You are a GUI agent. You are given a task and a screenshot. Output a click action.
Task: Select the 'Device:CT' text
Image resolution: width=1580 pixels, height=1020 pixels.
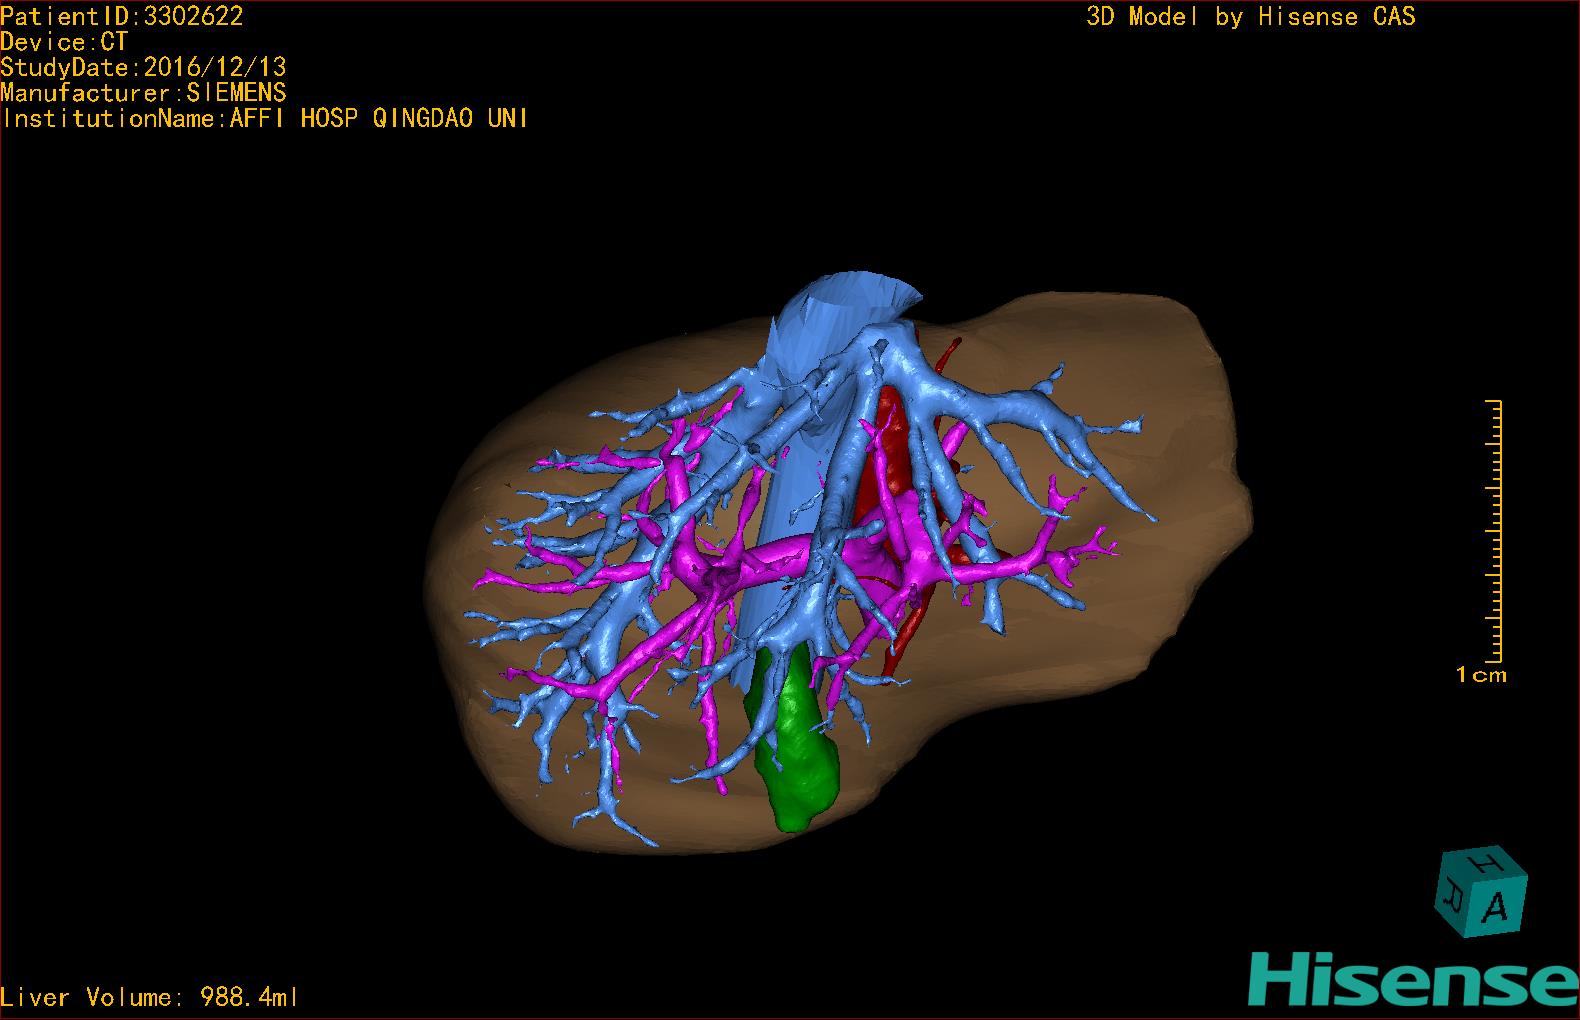pyautogui.click(x=64, y=42)
